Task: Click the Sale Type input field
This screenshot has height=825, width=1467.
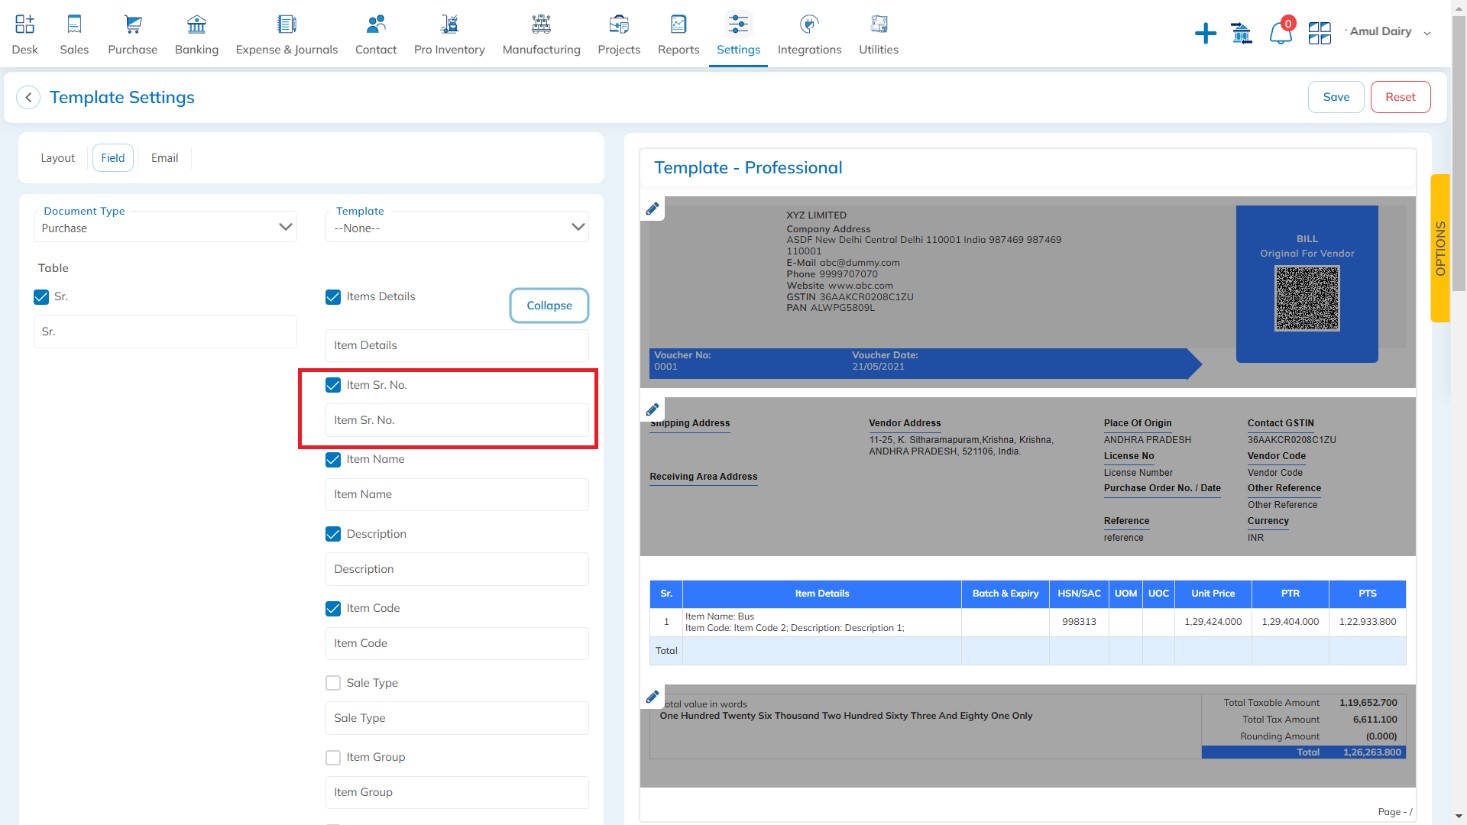Action: pyautogui.click(x=457, y=718)
